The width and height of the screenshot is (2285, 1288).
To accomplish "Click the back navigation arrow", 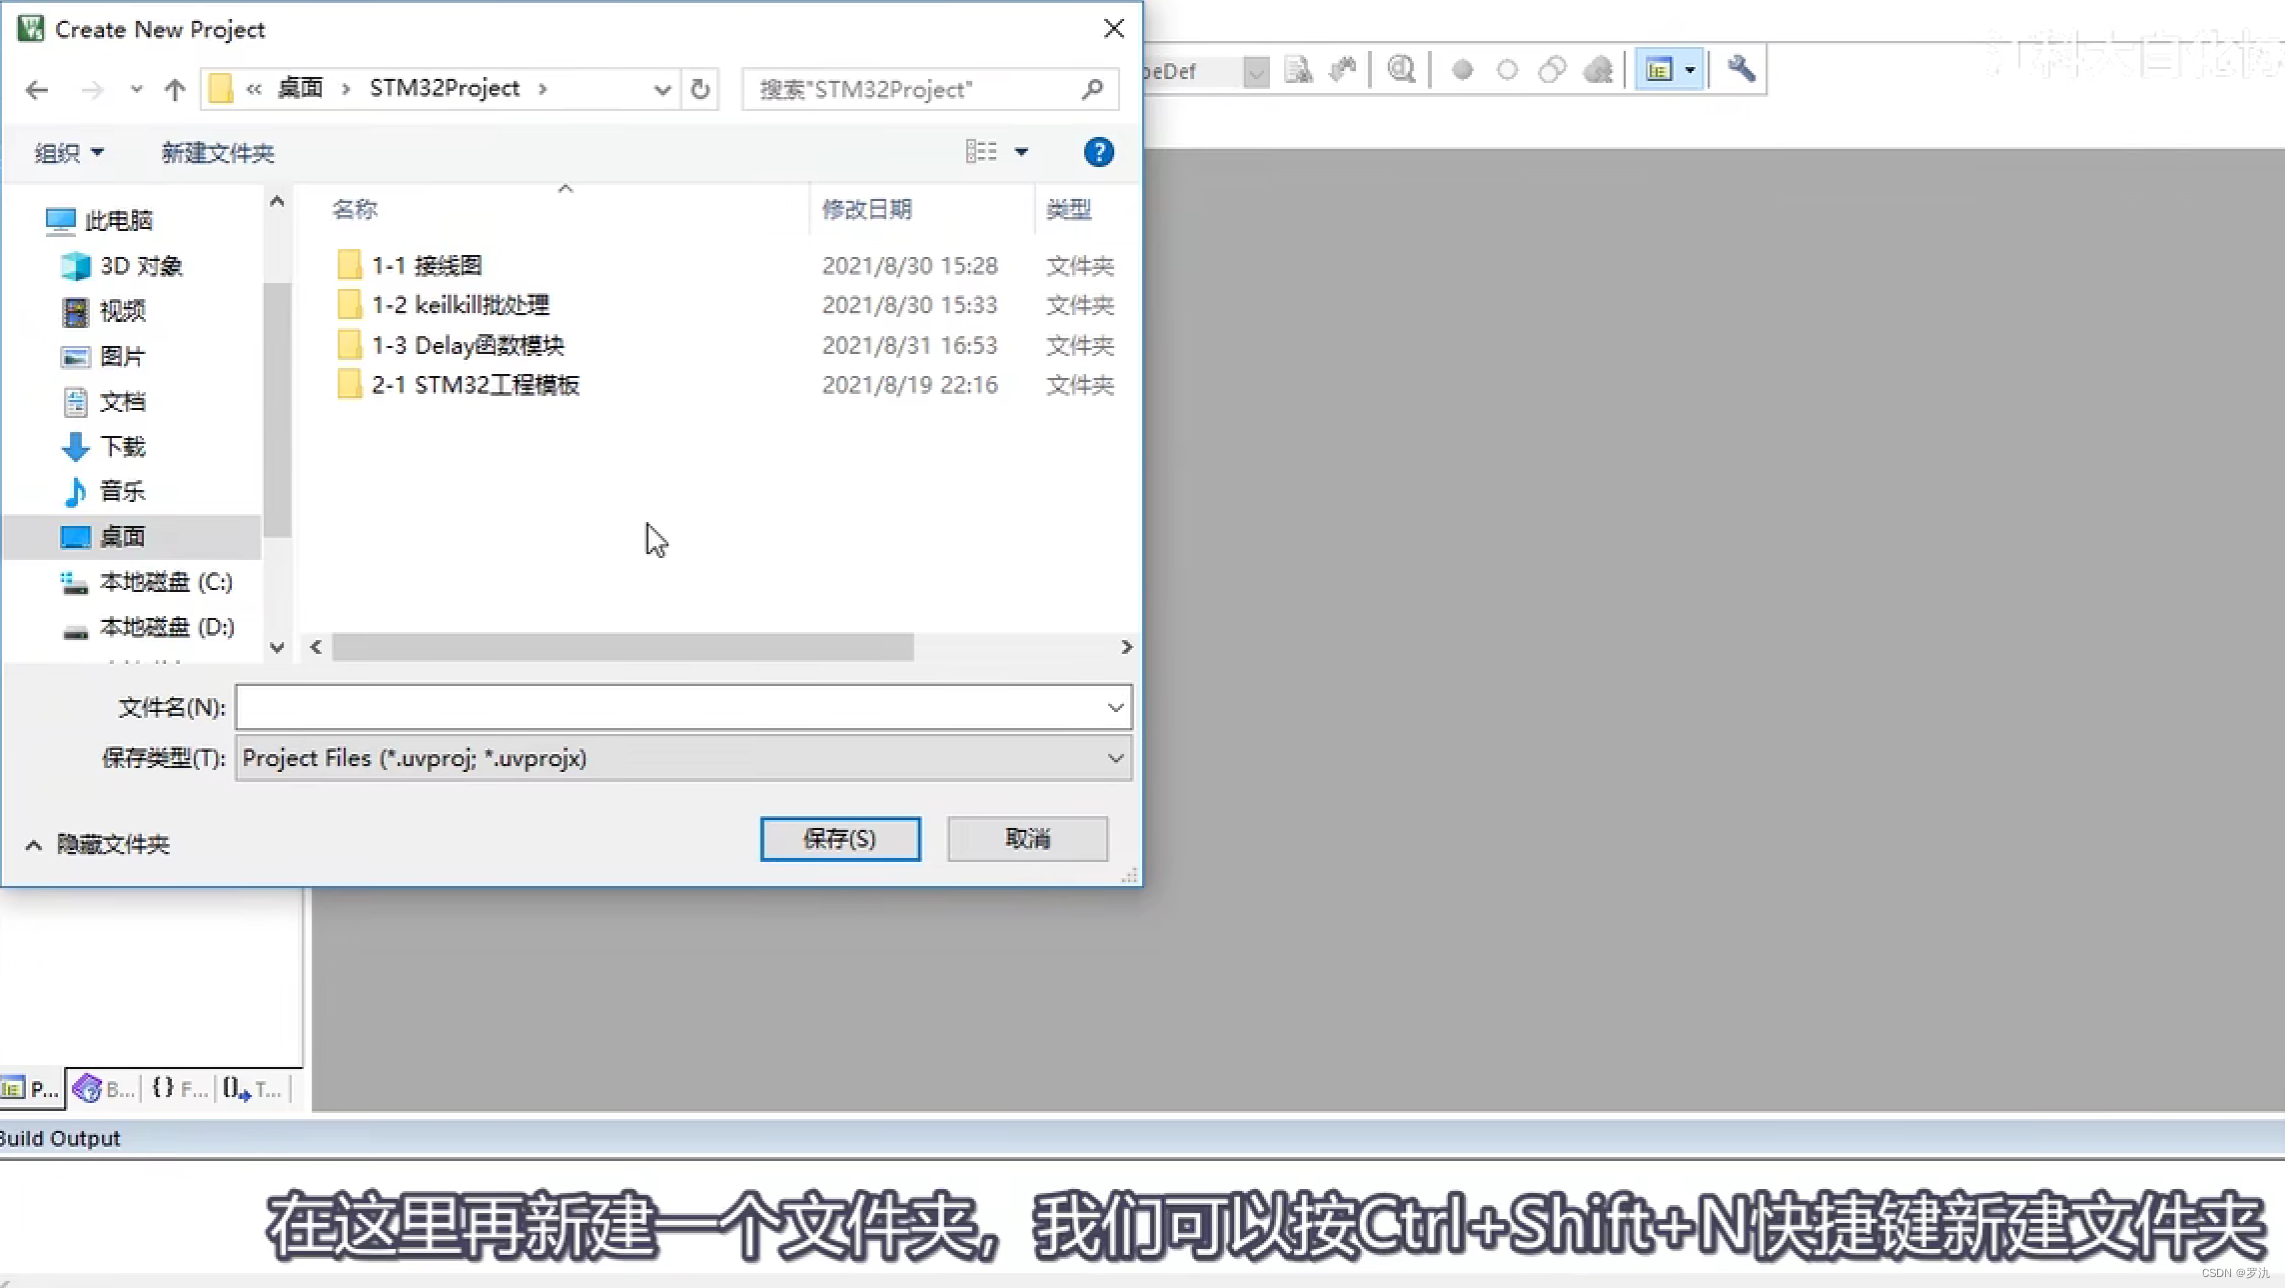I will pyautogui.click(x=37, y=90).
